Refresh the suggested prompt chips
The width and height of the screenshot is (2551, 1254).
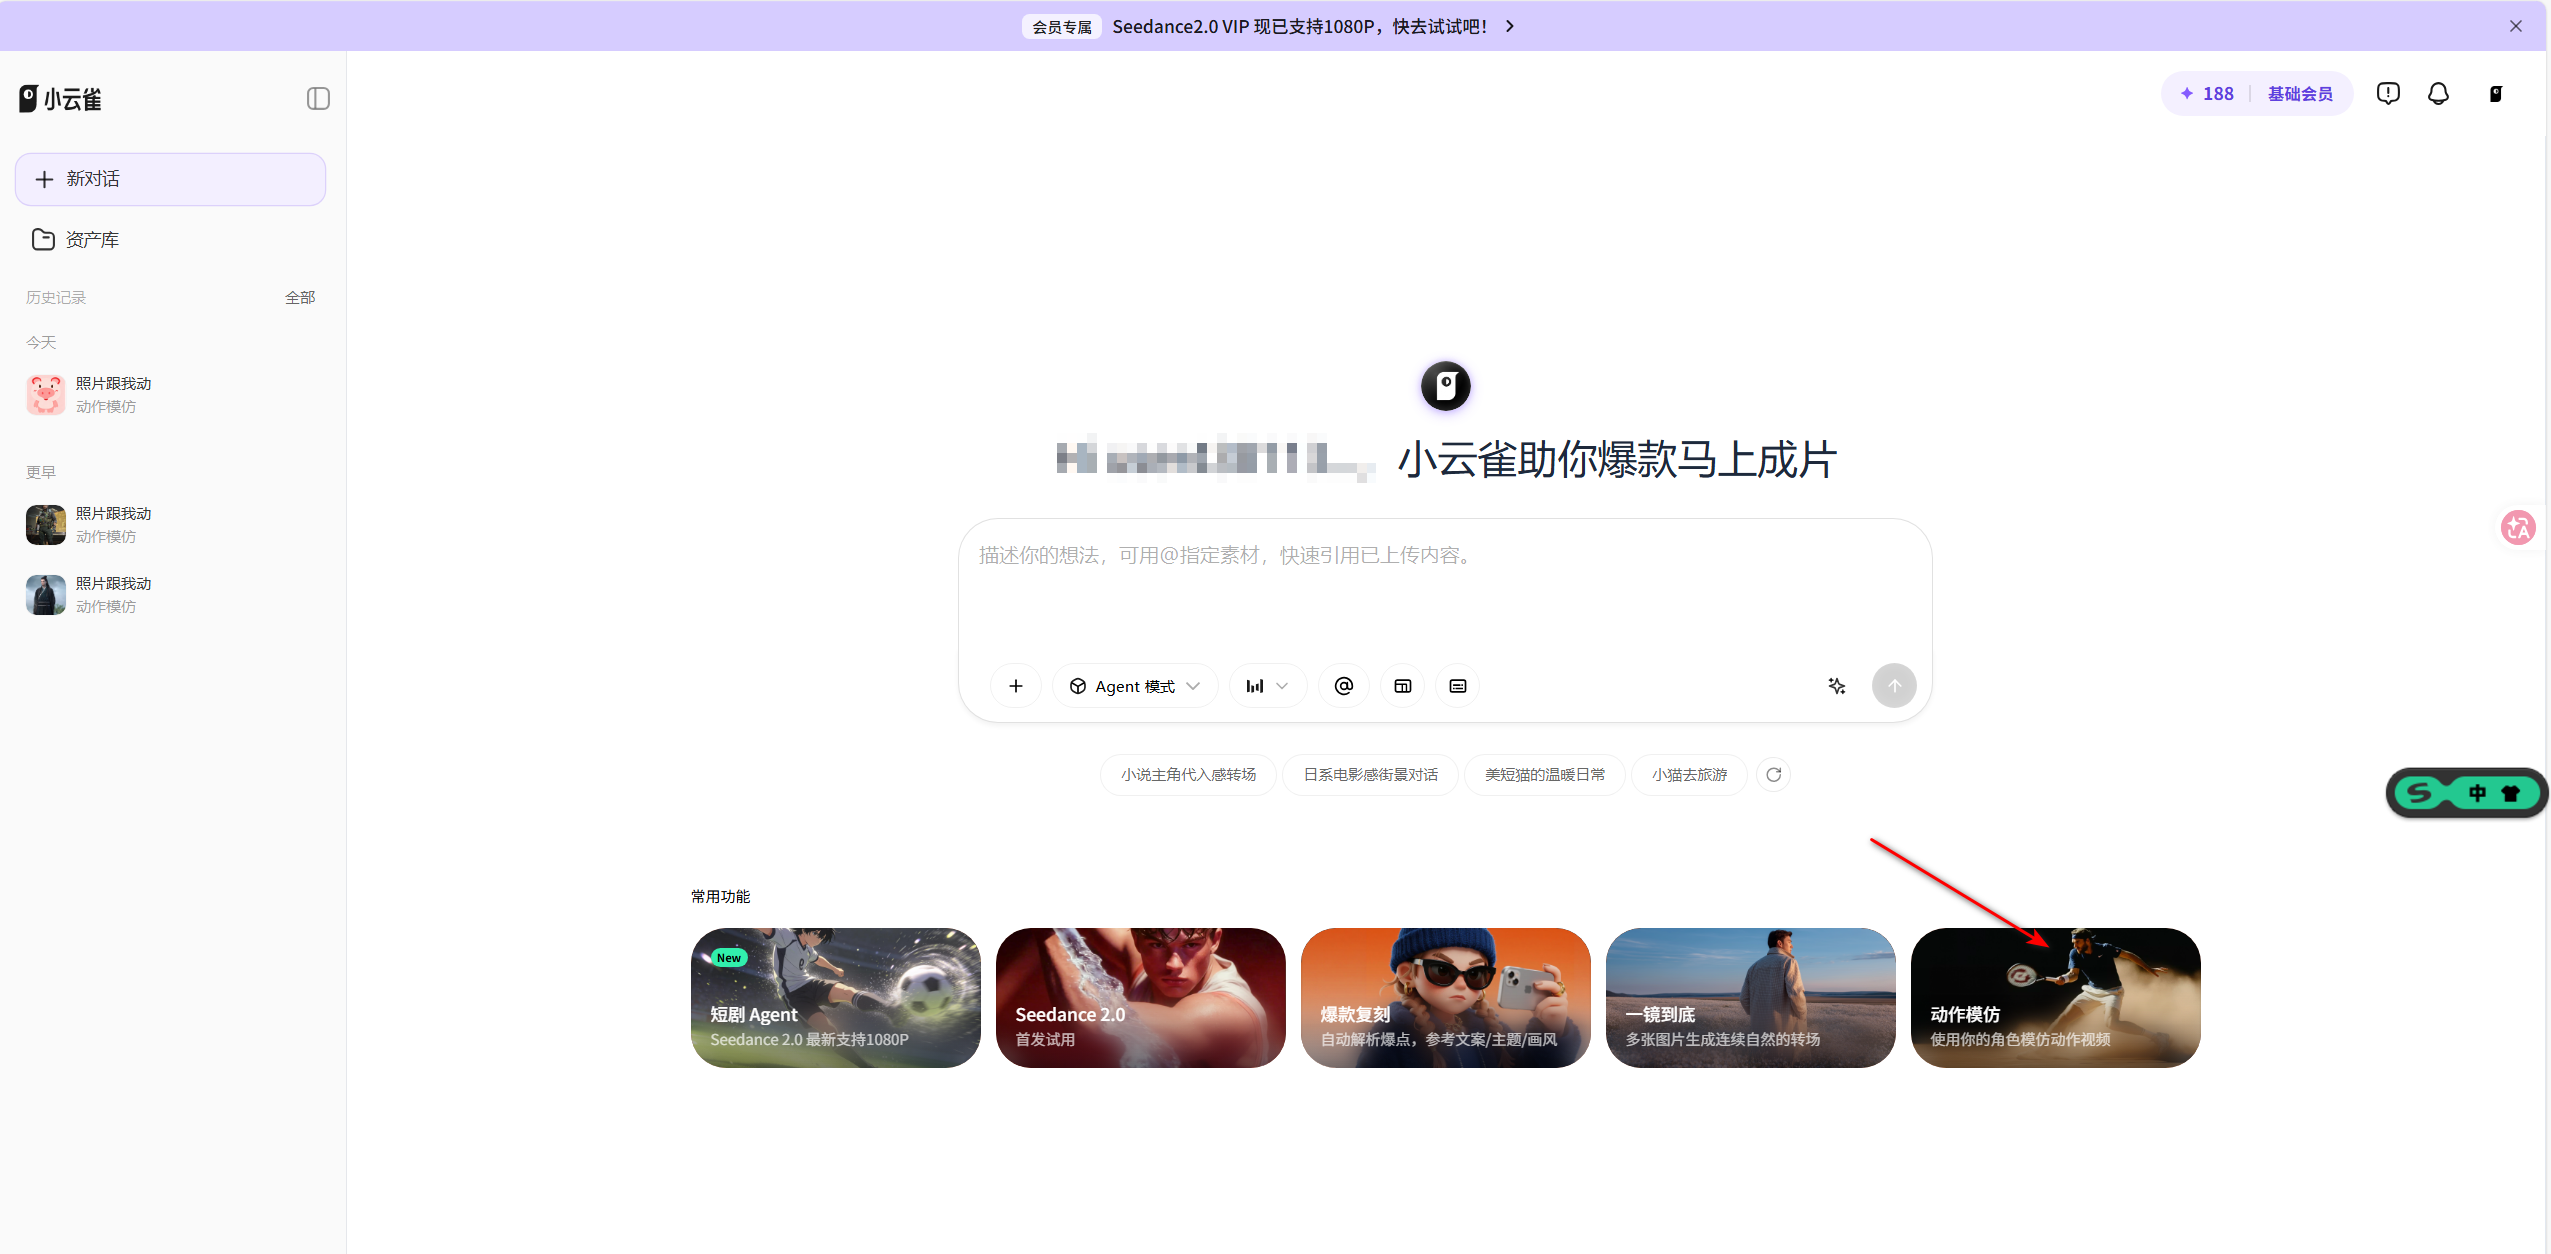pos(1773,775)
